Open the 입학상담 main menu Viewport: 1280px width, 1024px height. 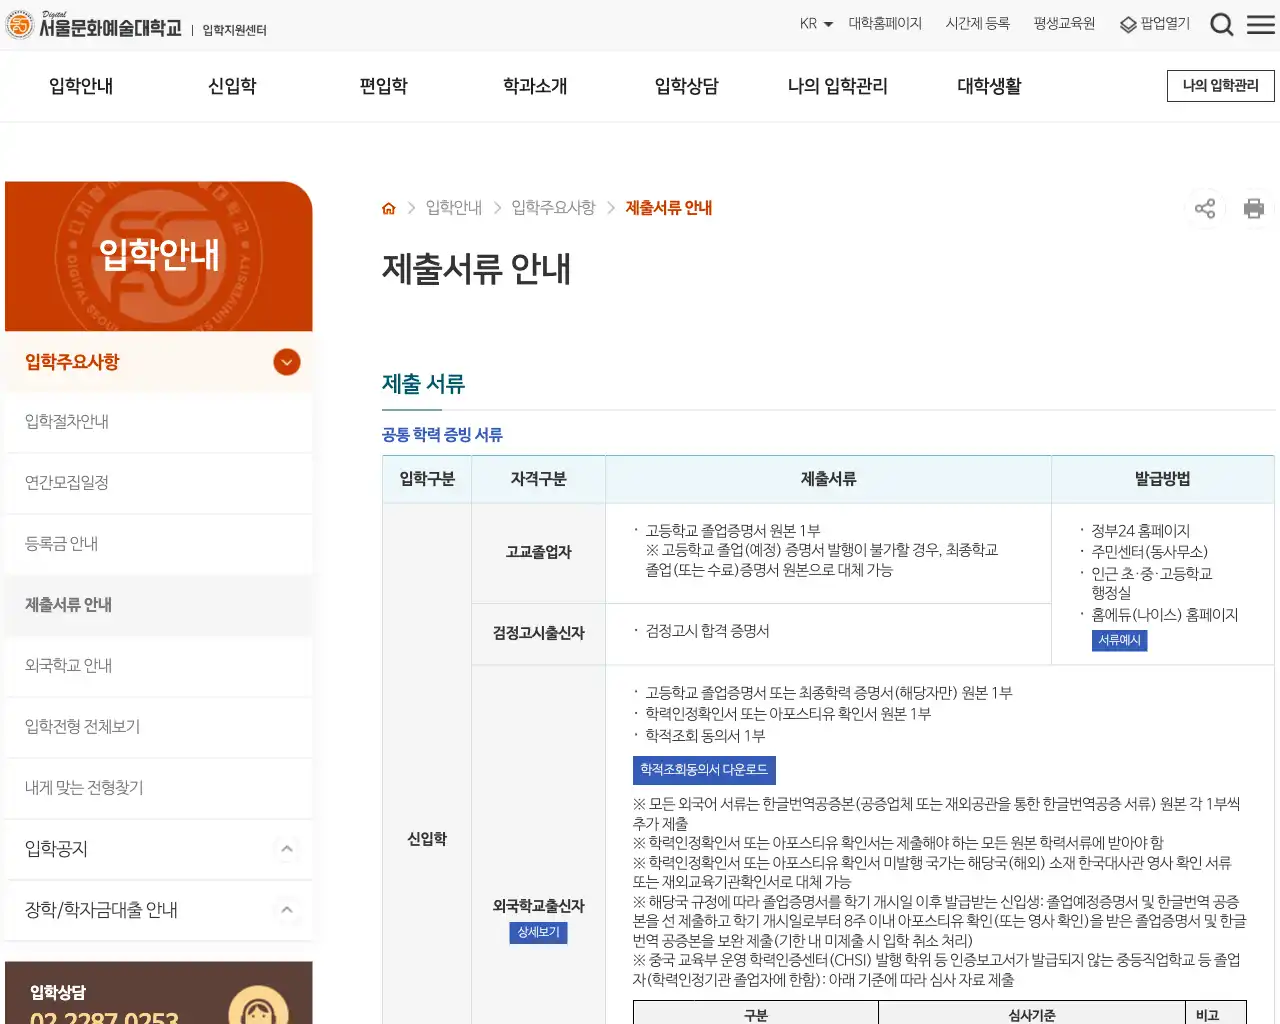pos(687,86)
